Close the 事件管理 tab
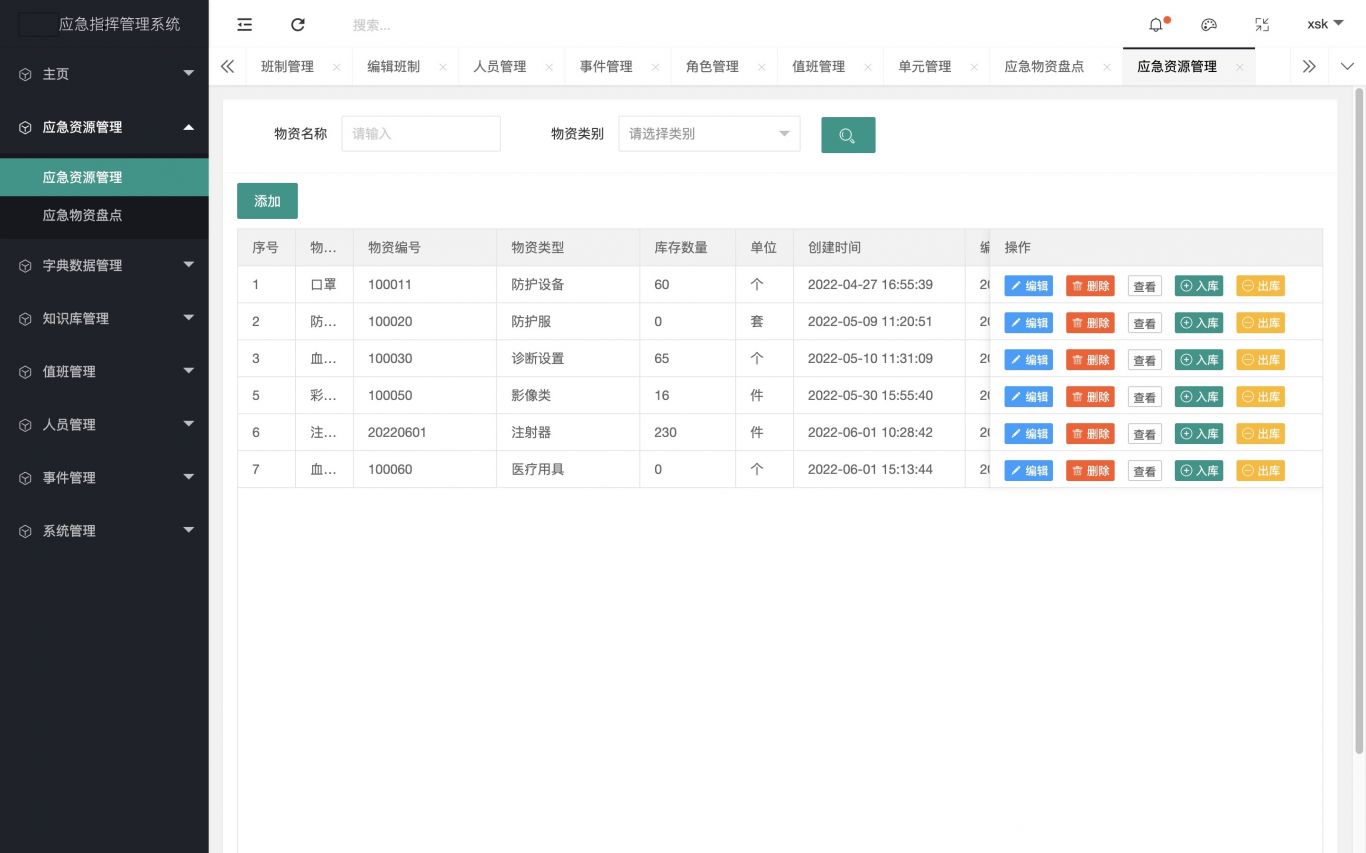 (x=655, y=67)
